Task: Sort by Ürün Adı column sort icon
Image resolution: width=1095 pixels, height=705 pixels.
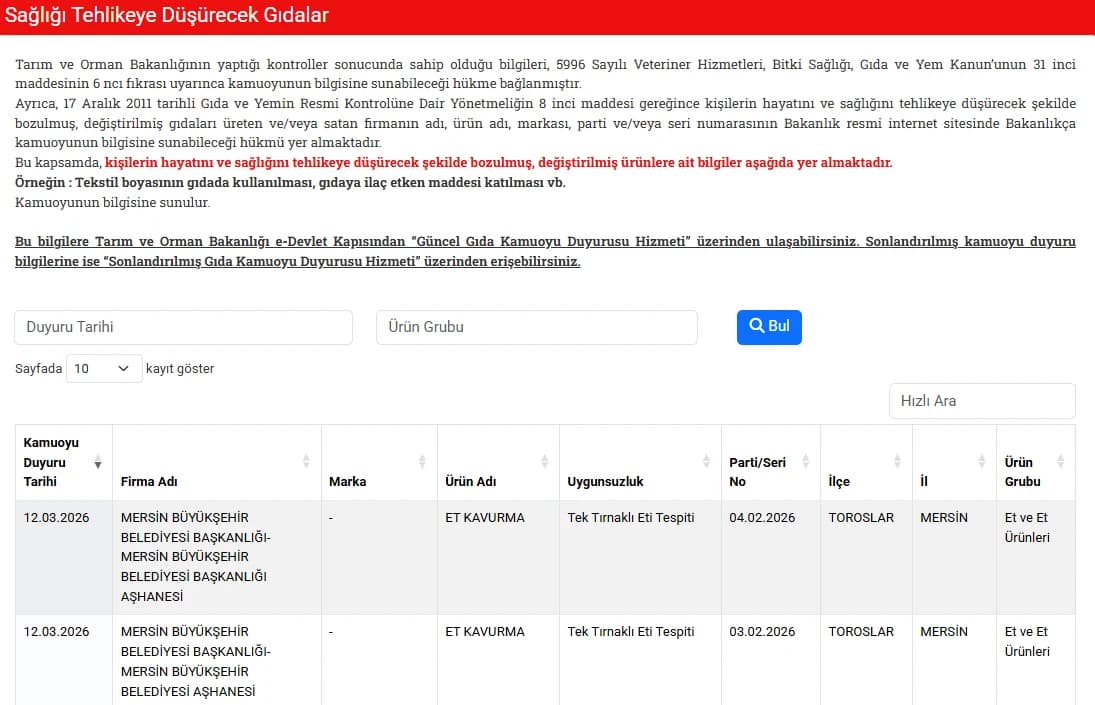Action: click(x=545, y=461)
